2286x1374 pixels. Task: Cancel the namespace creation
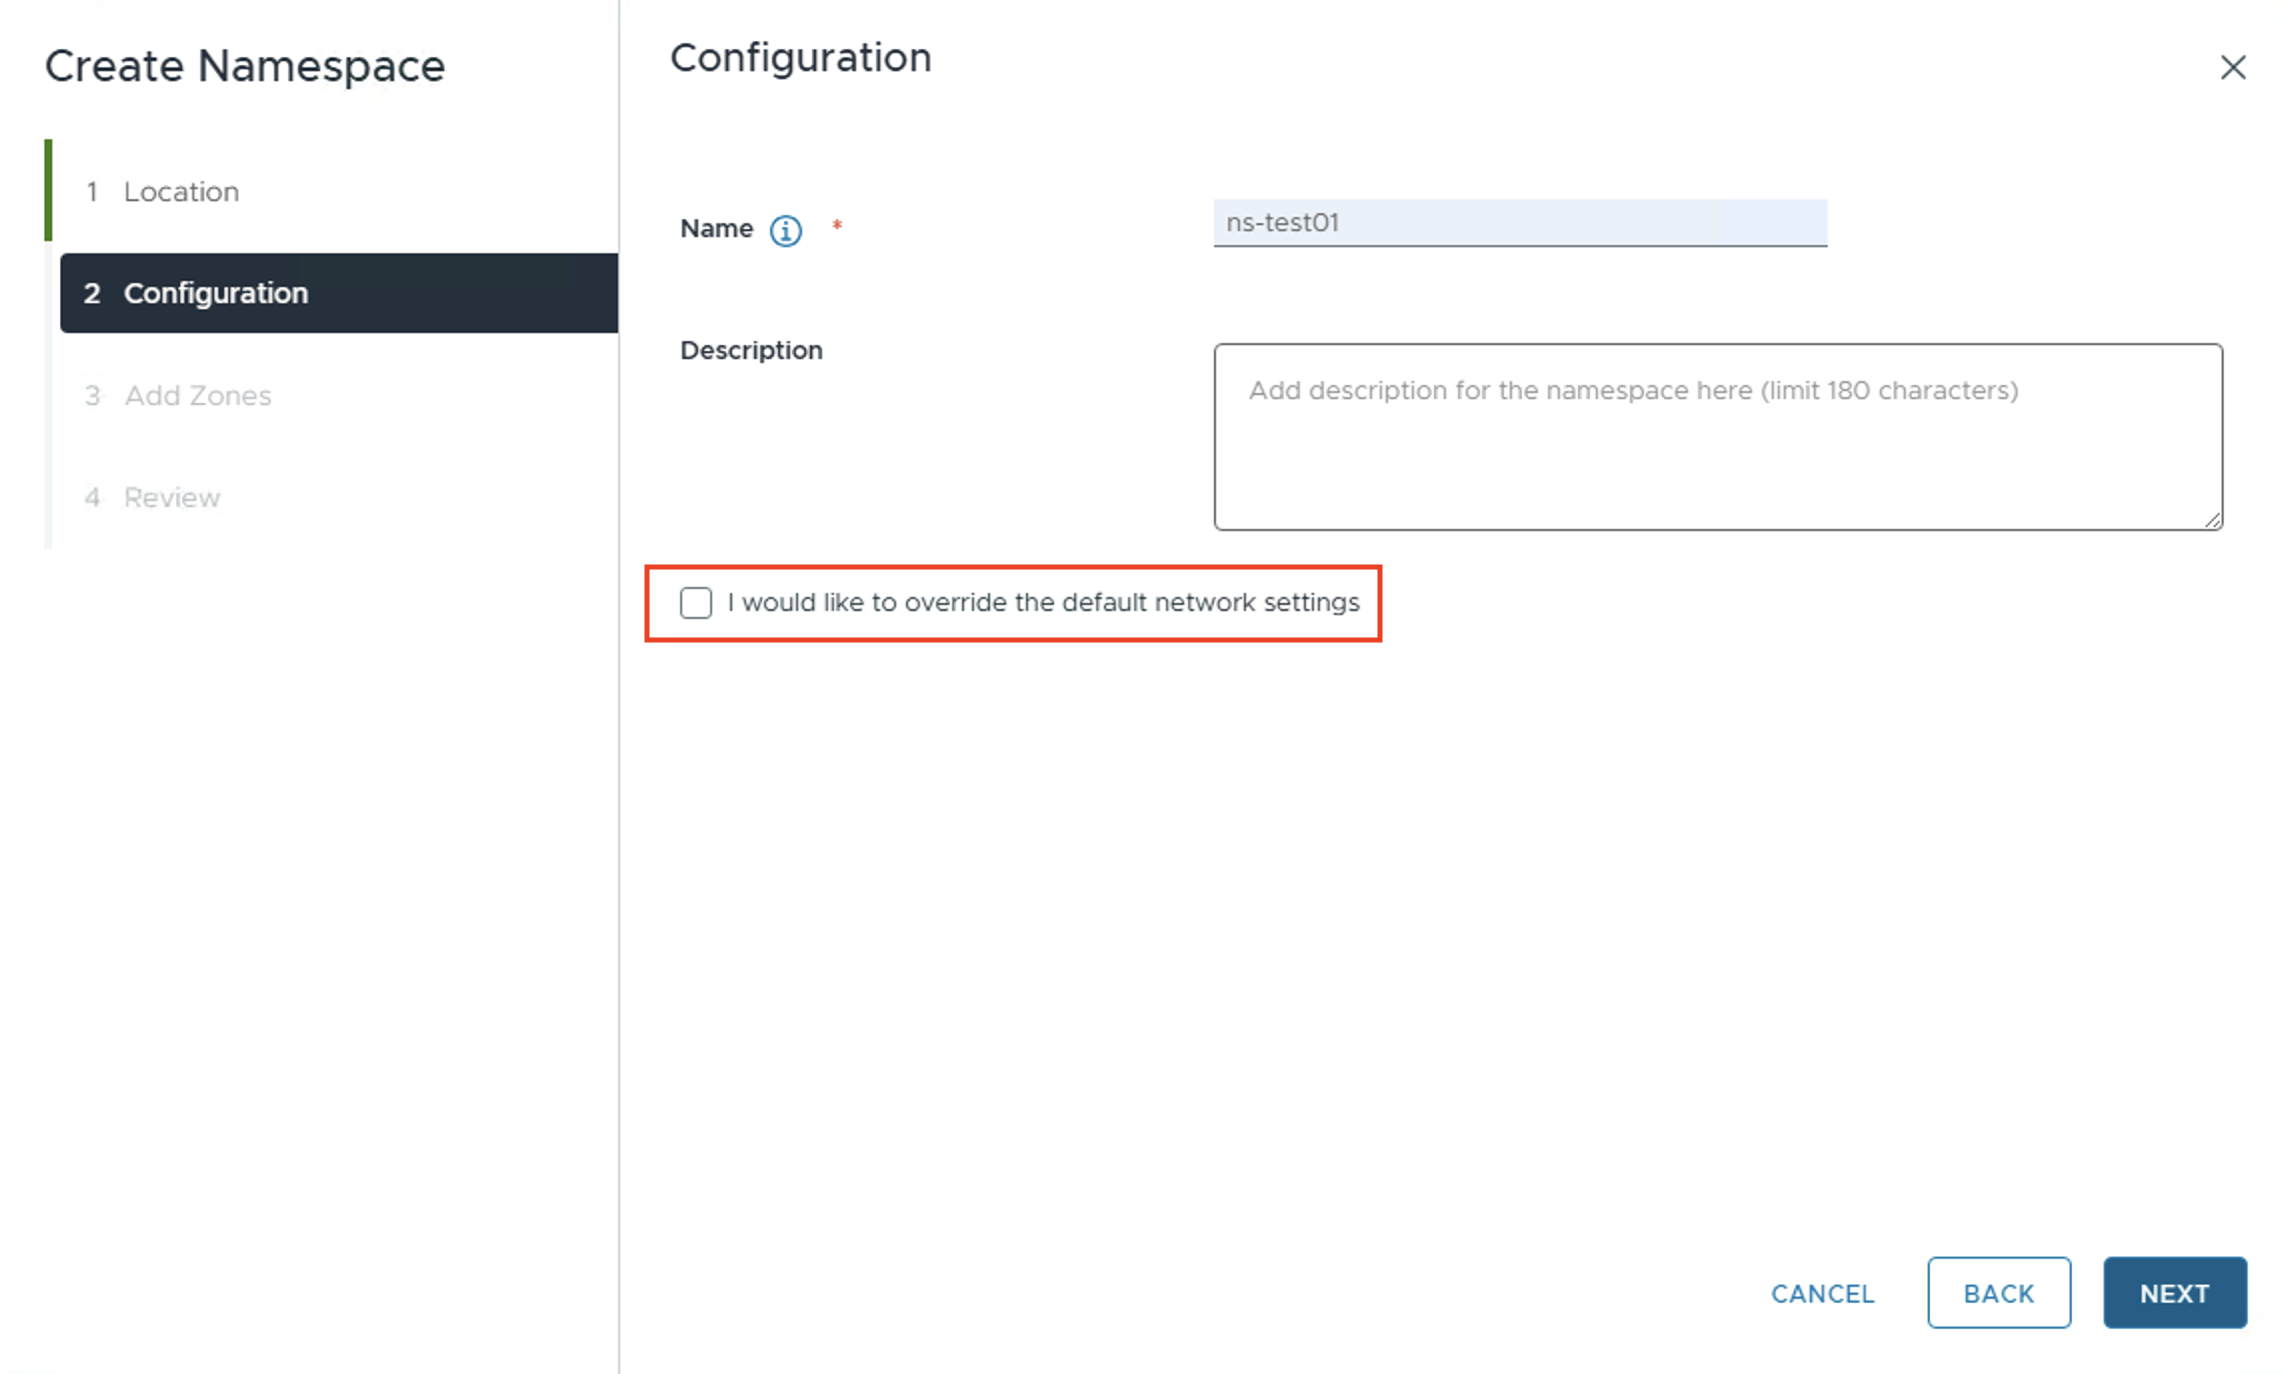1822,1293
